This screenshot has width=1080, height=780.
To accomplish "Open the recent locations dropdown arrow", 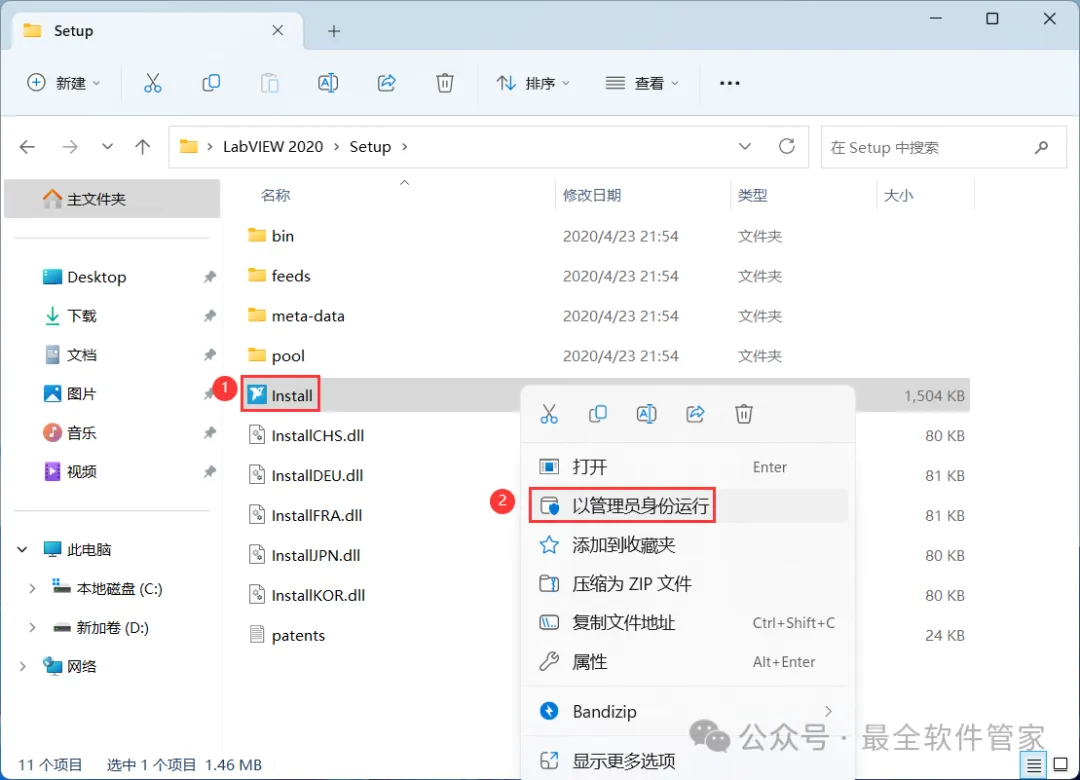I will click(x=107, y=146).
